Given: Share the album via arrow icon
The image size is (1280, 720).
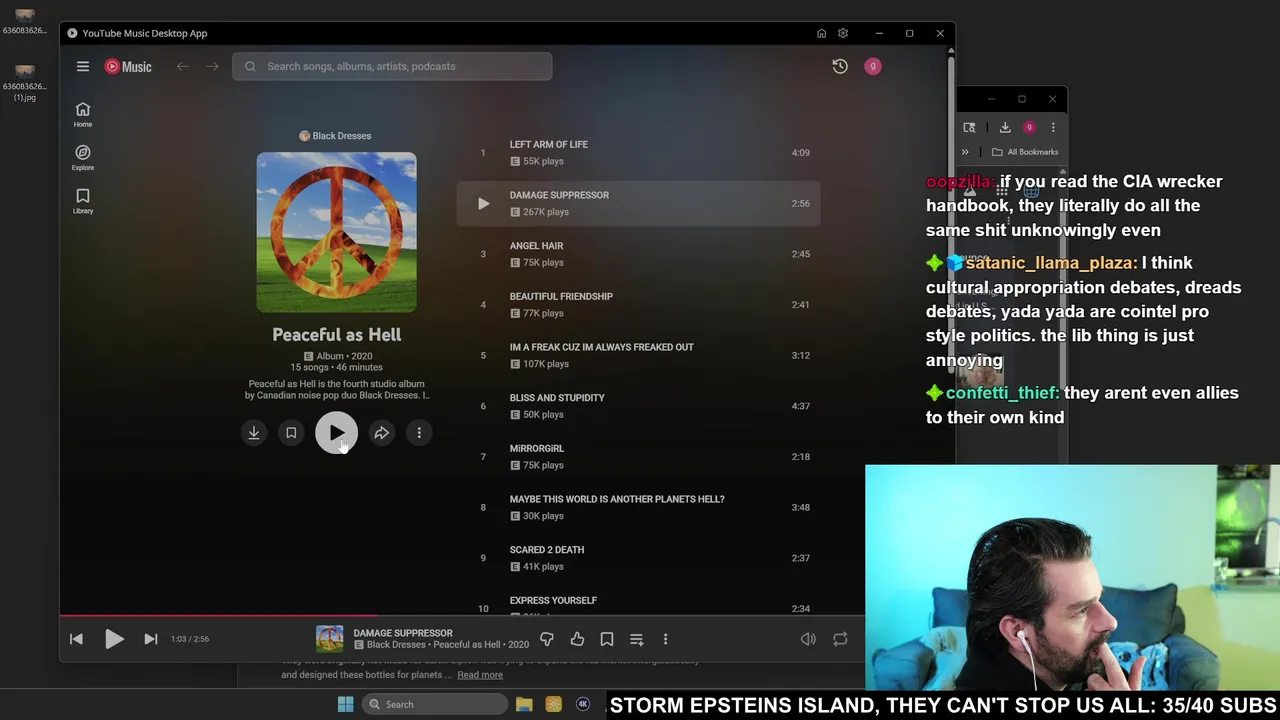Looking at the screenshot, I should click(x=382, y=433).
